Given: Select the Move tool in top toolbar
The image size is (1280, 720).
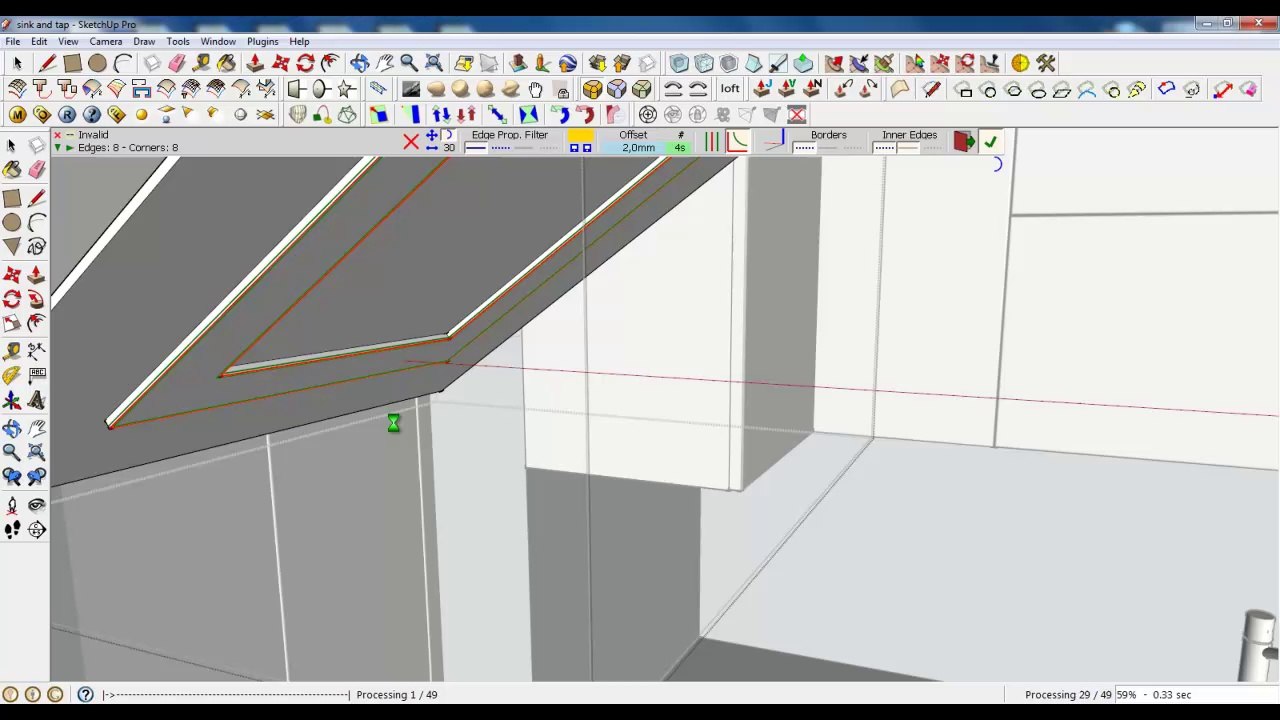Looking at the screenshot, I should (281, 63).
